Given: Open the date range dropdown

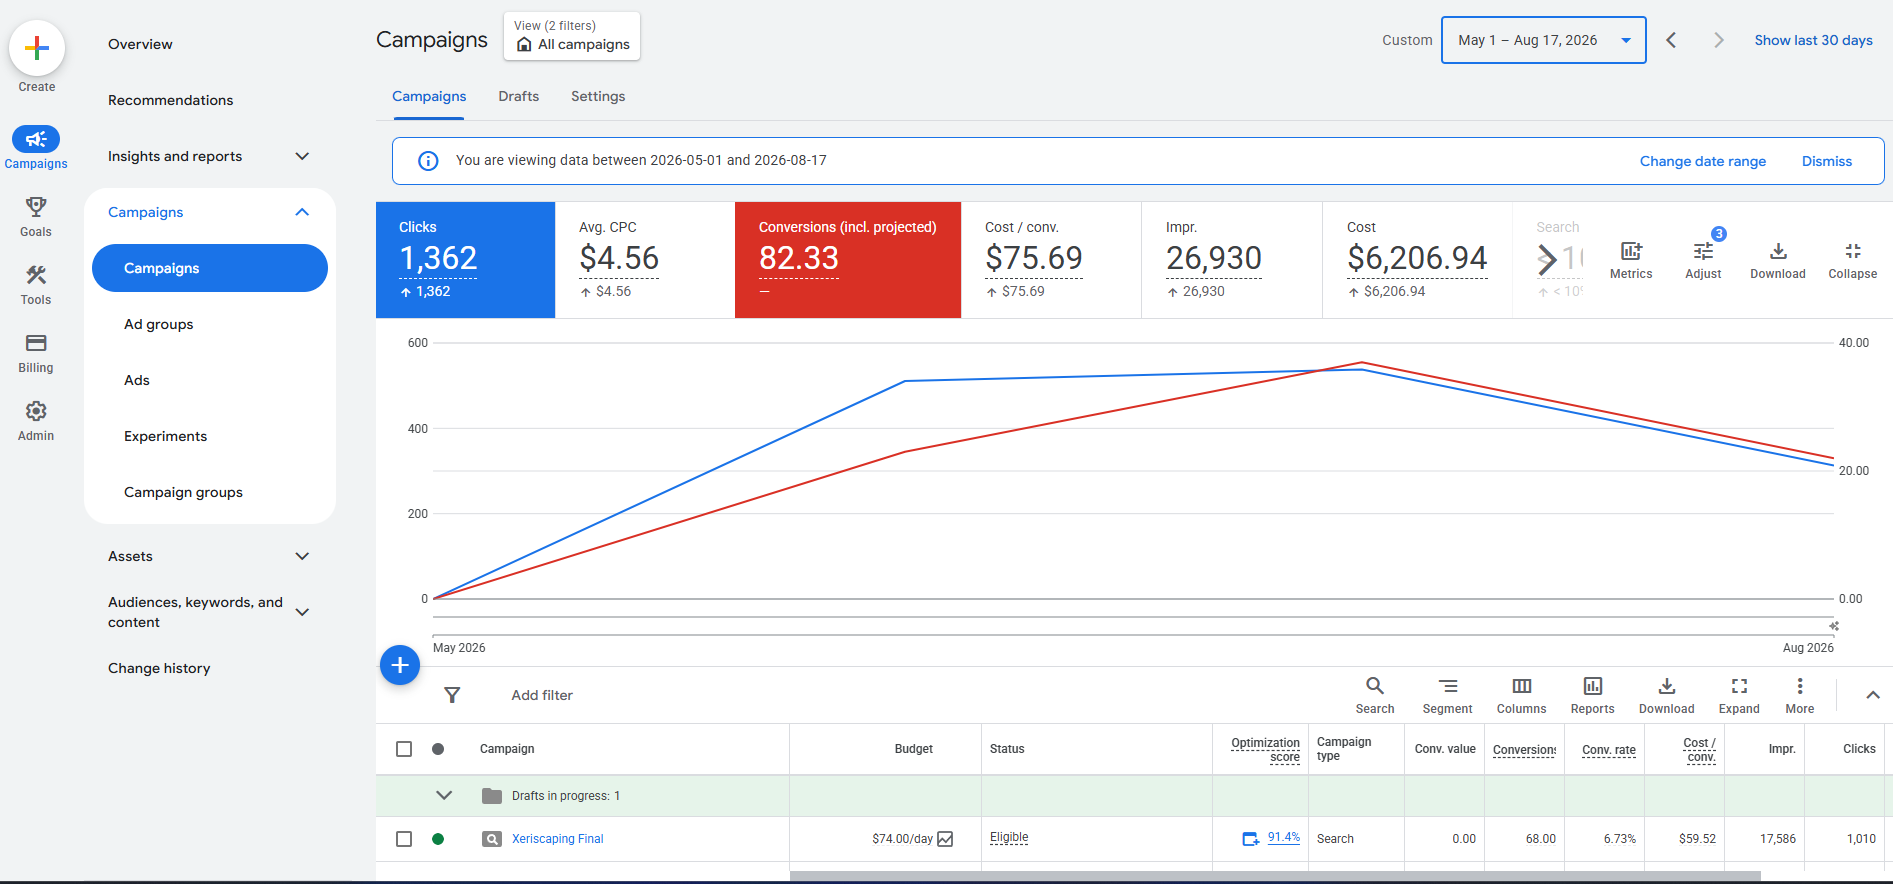Looking at the screenshot, I should (x=1543, y=40).
